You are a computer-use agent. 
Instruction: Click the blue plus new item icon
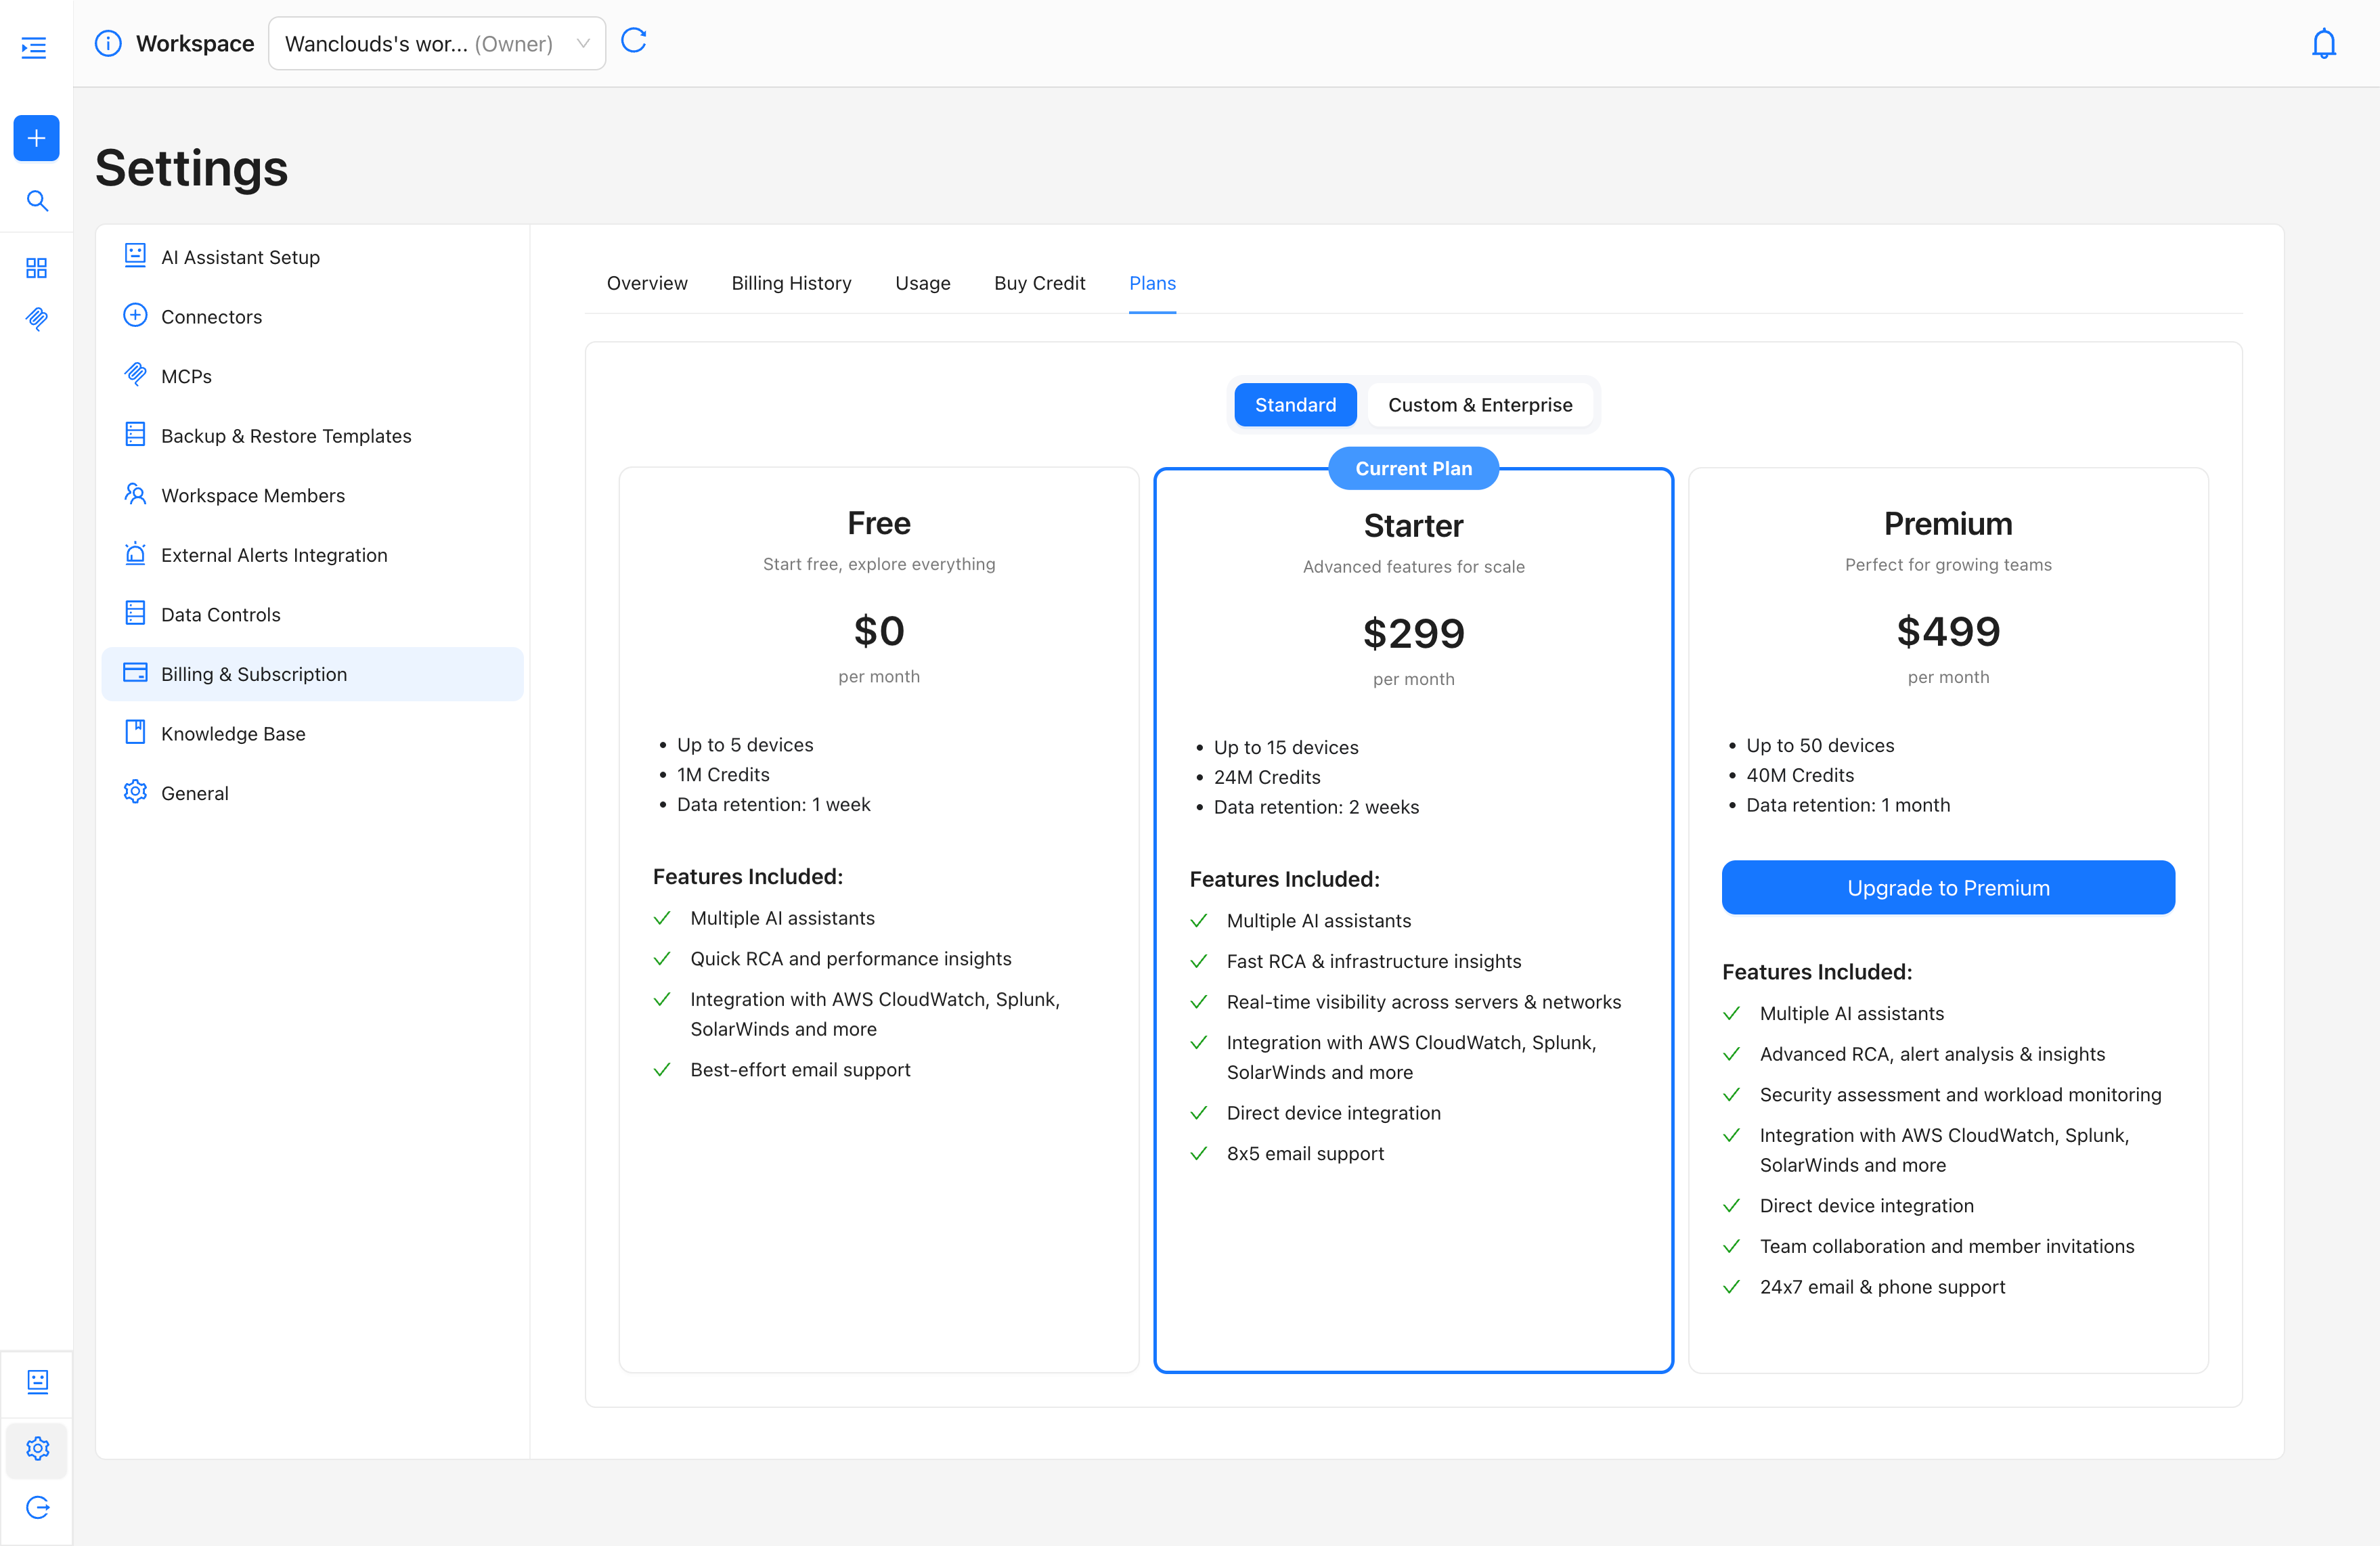pos(36,138)
